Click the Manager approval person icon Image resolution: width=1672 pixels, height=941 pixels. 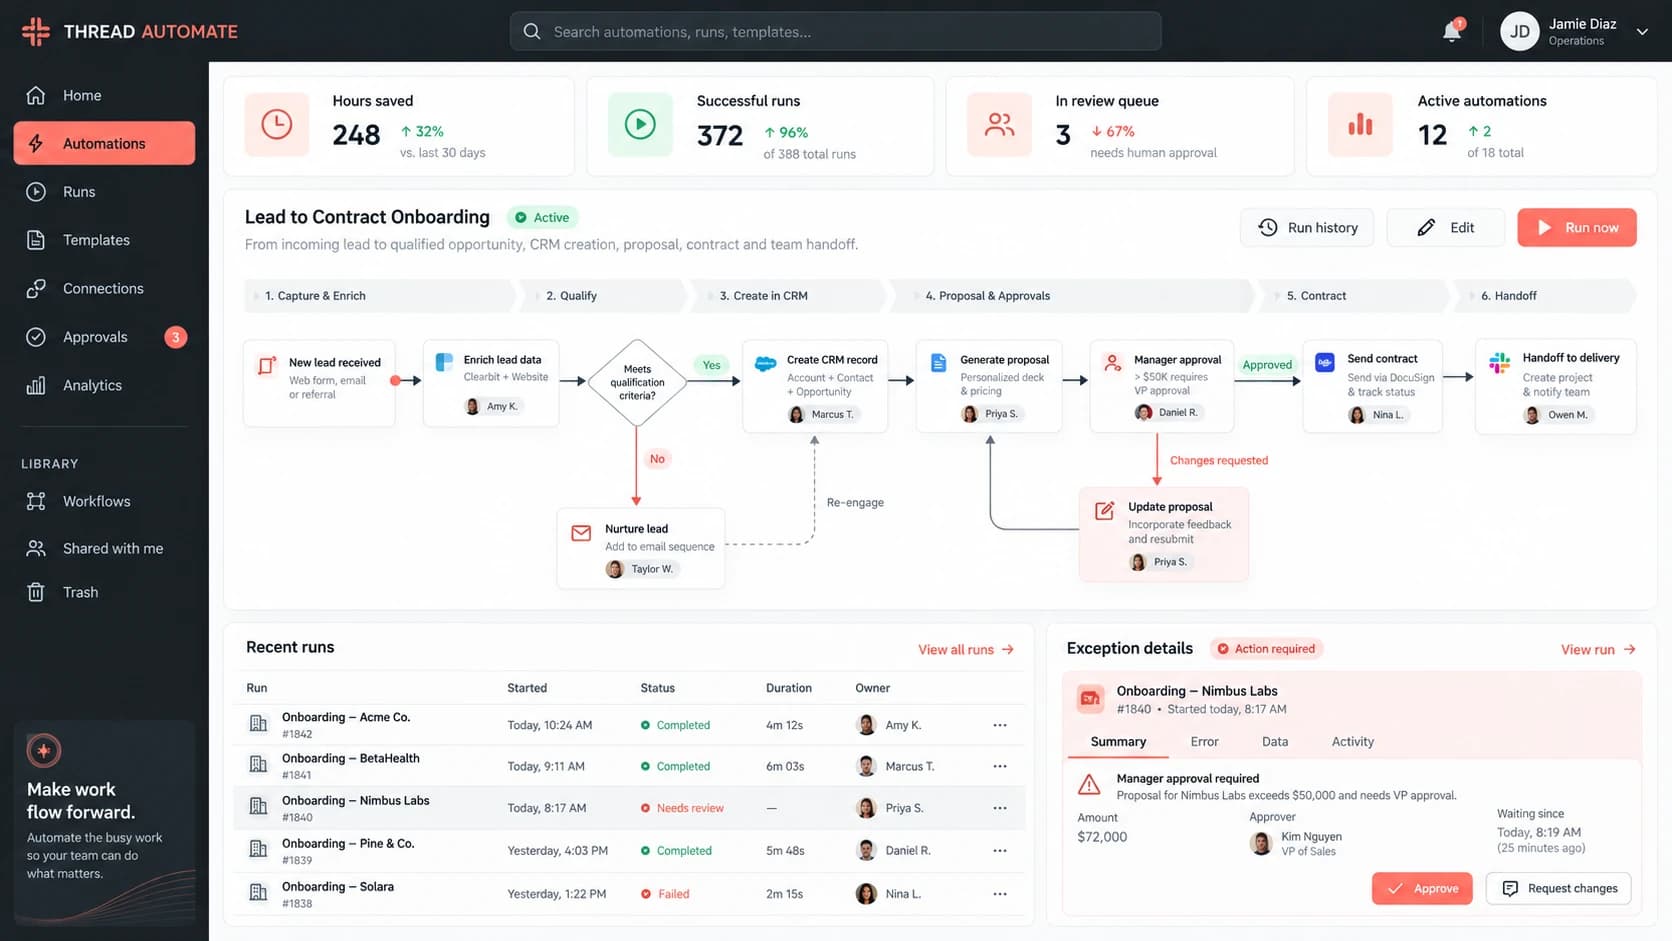[x=1112, y=362]
